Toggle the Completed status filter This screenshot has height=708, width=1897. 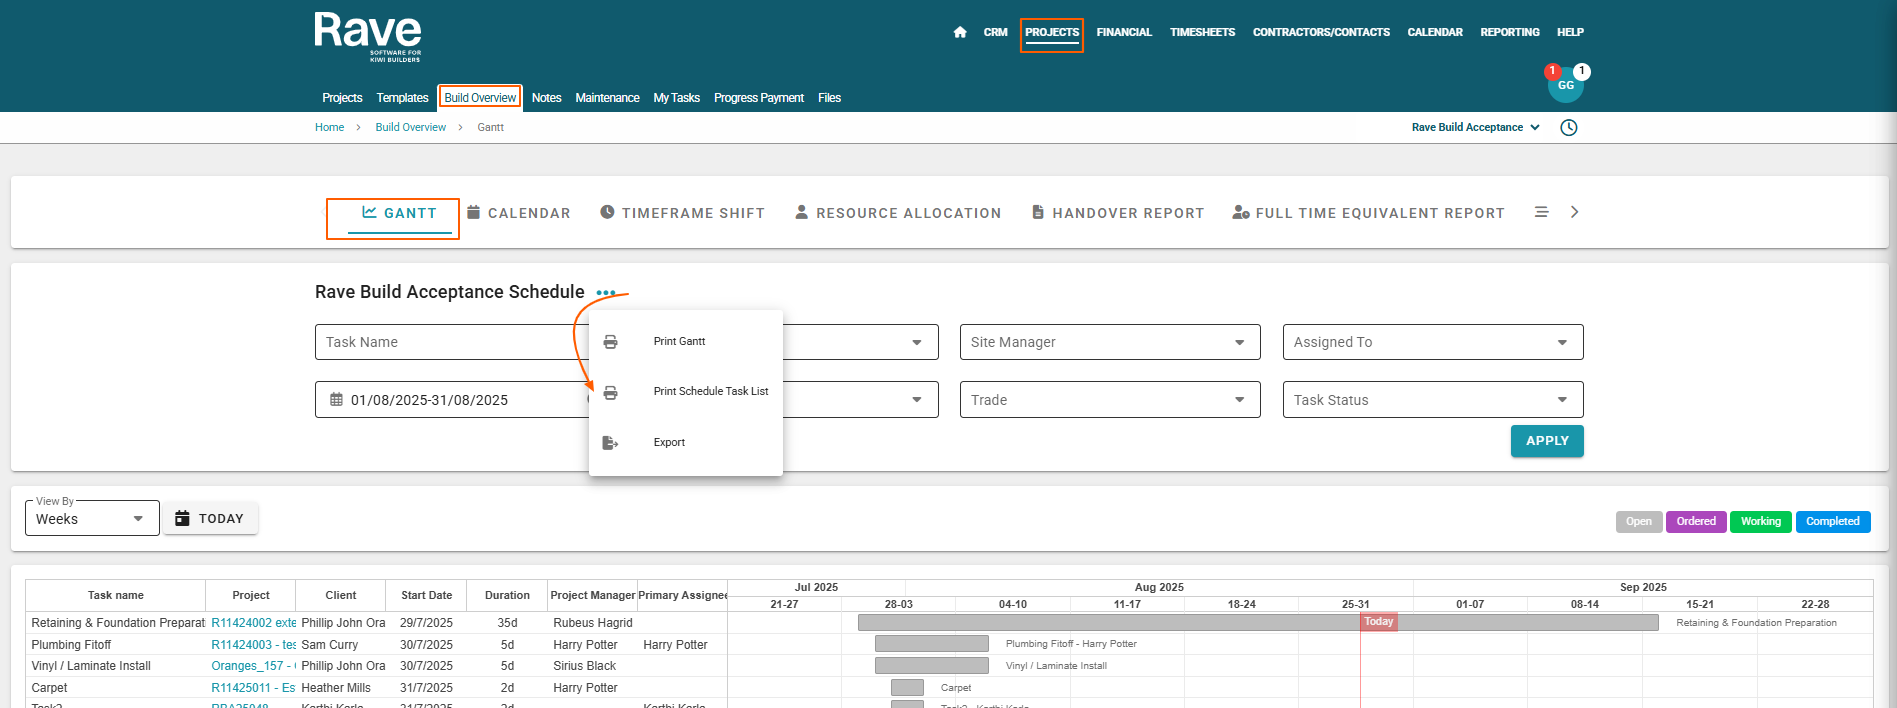1832,522
